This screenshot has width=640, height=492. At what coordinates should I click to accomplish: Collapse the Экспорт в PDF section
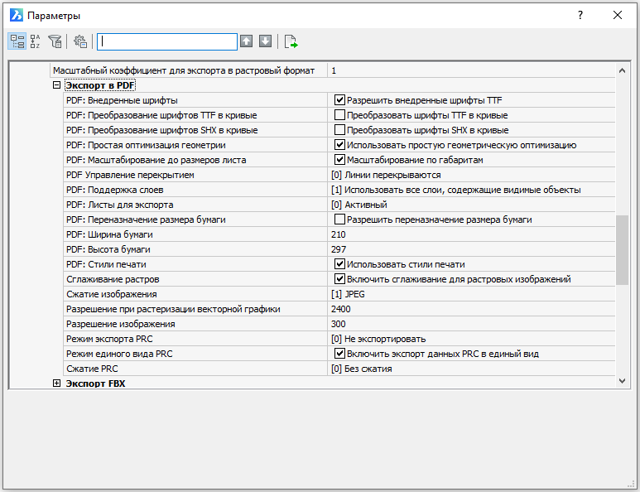[x=57, y=85]
